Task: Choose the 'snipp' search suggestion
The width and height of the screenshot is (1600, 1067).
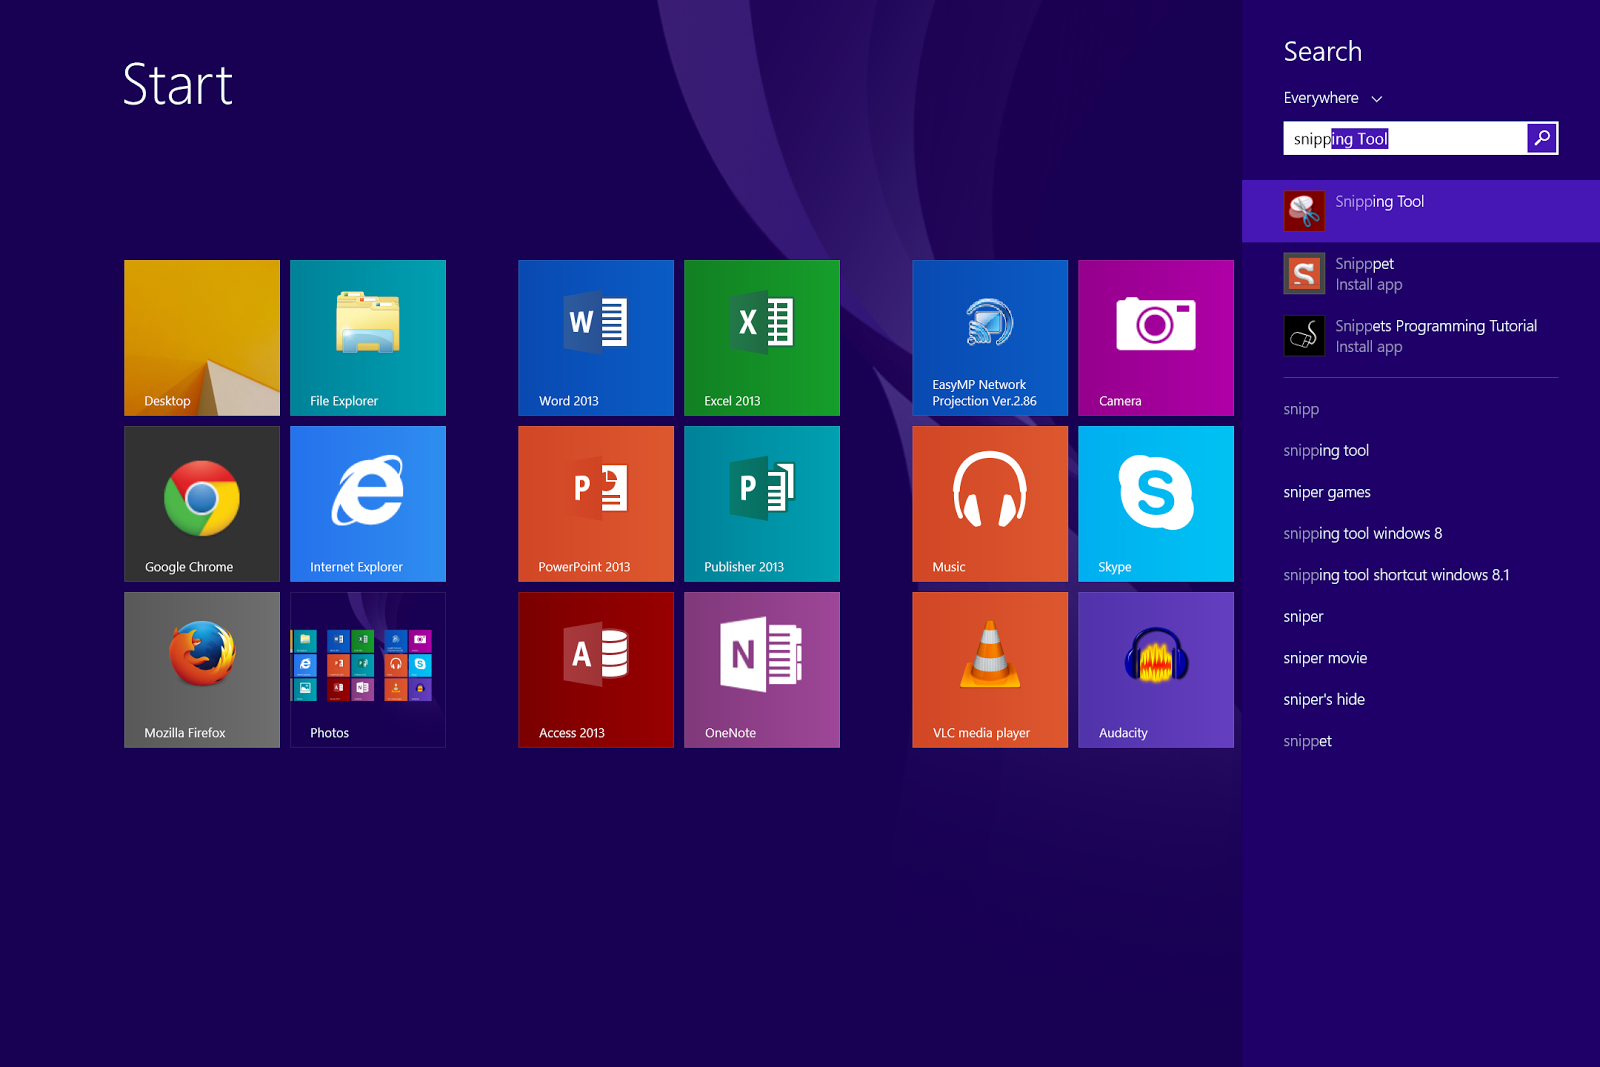Action: [1301, 409]
